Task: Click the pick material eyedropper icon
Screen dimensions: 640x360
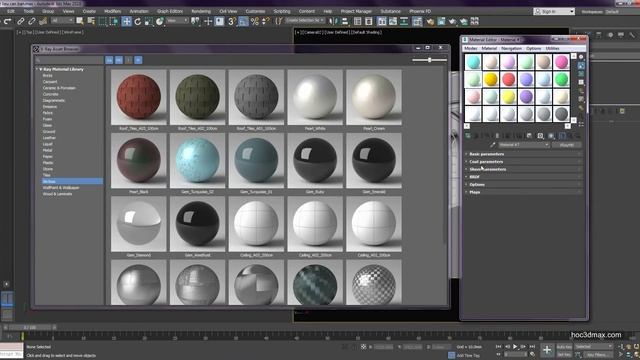Action: tap(493, 145)
